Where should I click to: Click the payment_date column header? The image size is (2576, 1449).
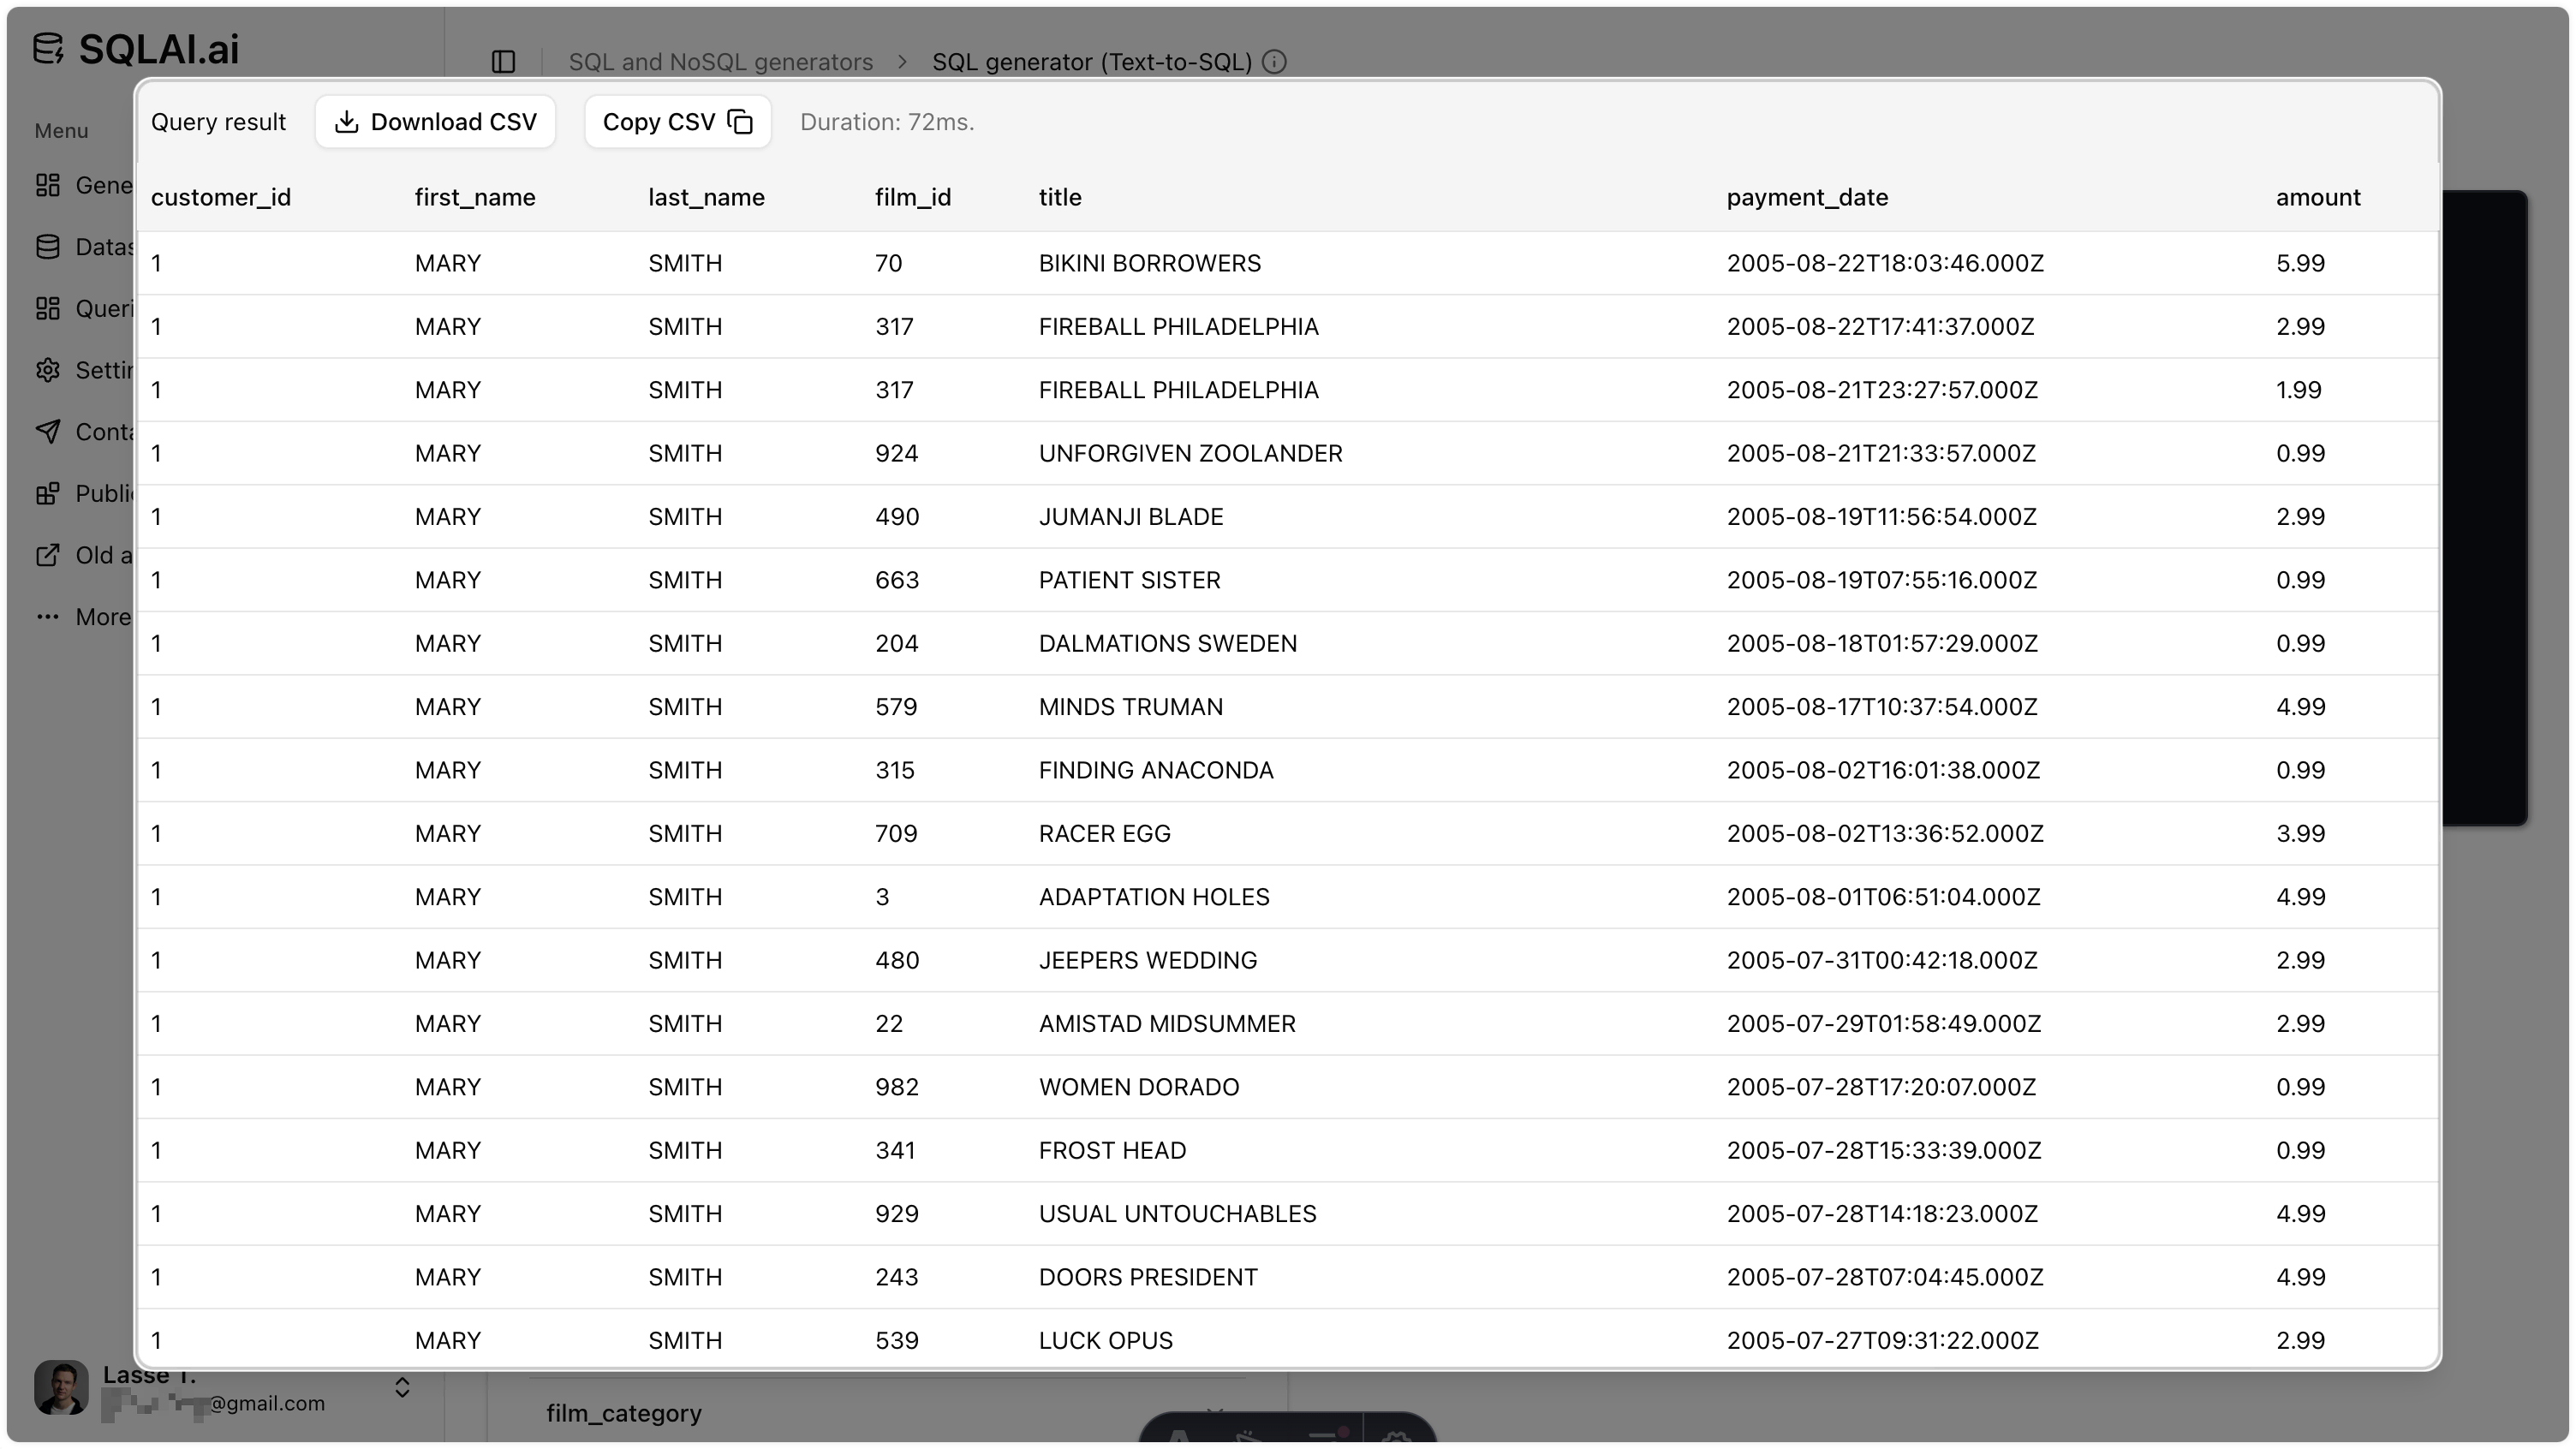click(x=1806, y=197)
